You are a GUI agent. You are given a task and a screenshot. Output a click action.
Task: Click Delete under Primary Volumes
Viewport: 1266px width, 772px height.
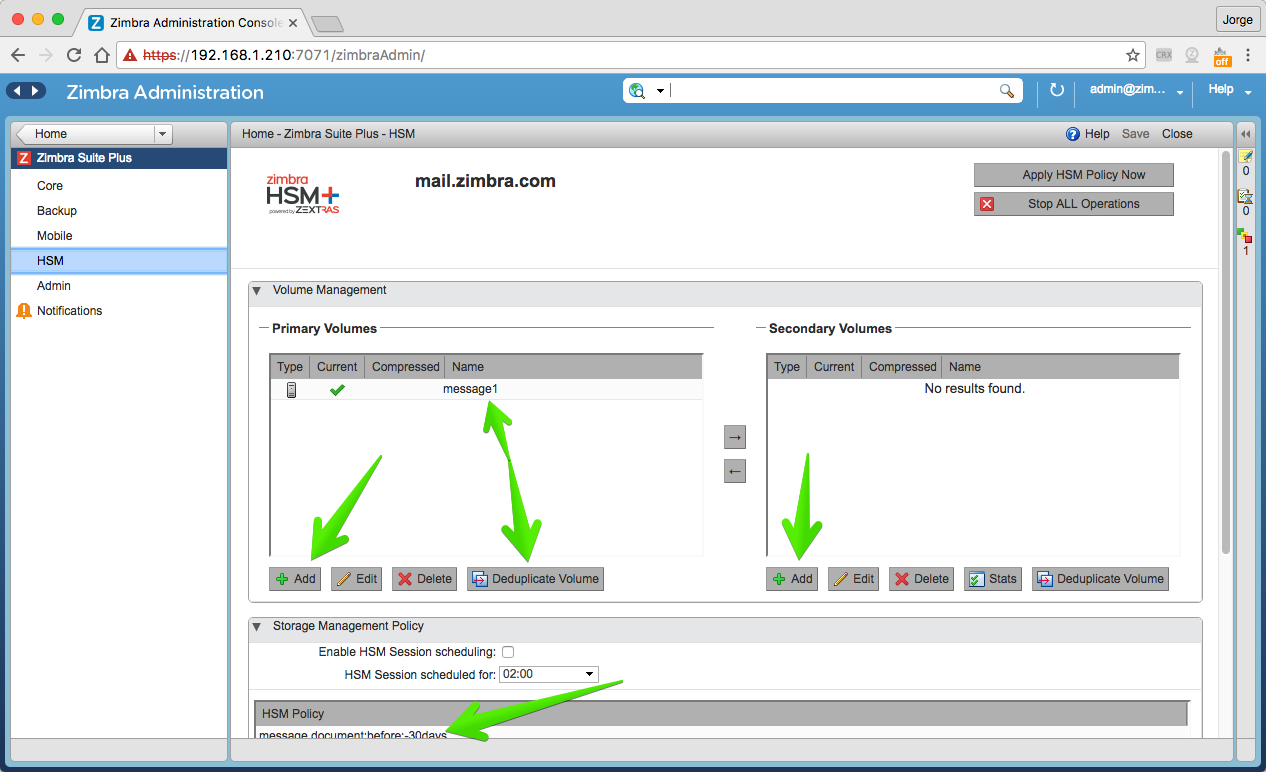pyautogui.click(x=424, y=579)
